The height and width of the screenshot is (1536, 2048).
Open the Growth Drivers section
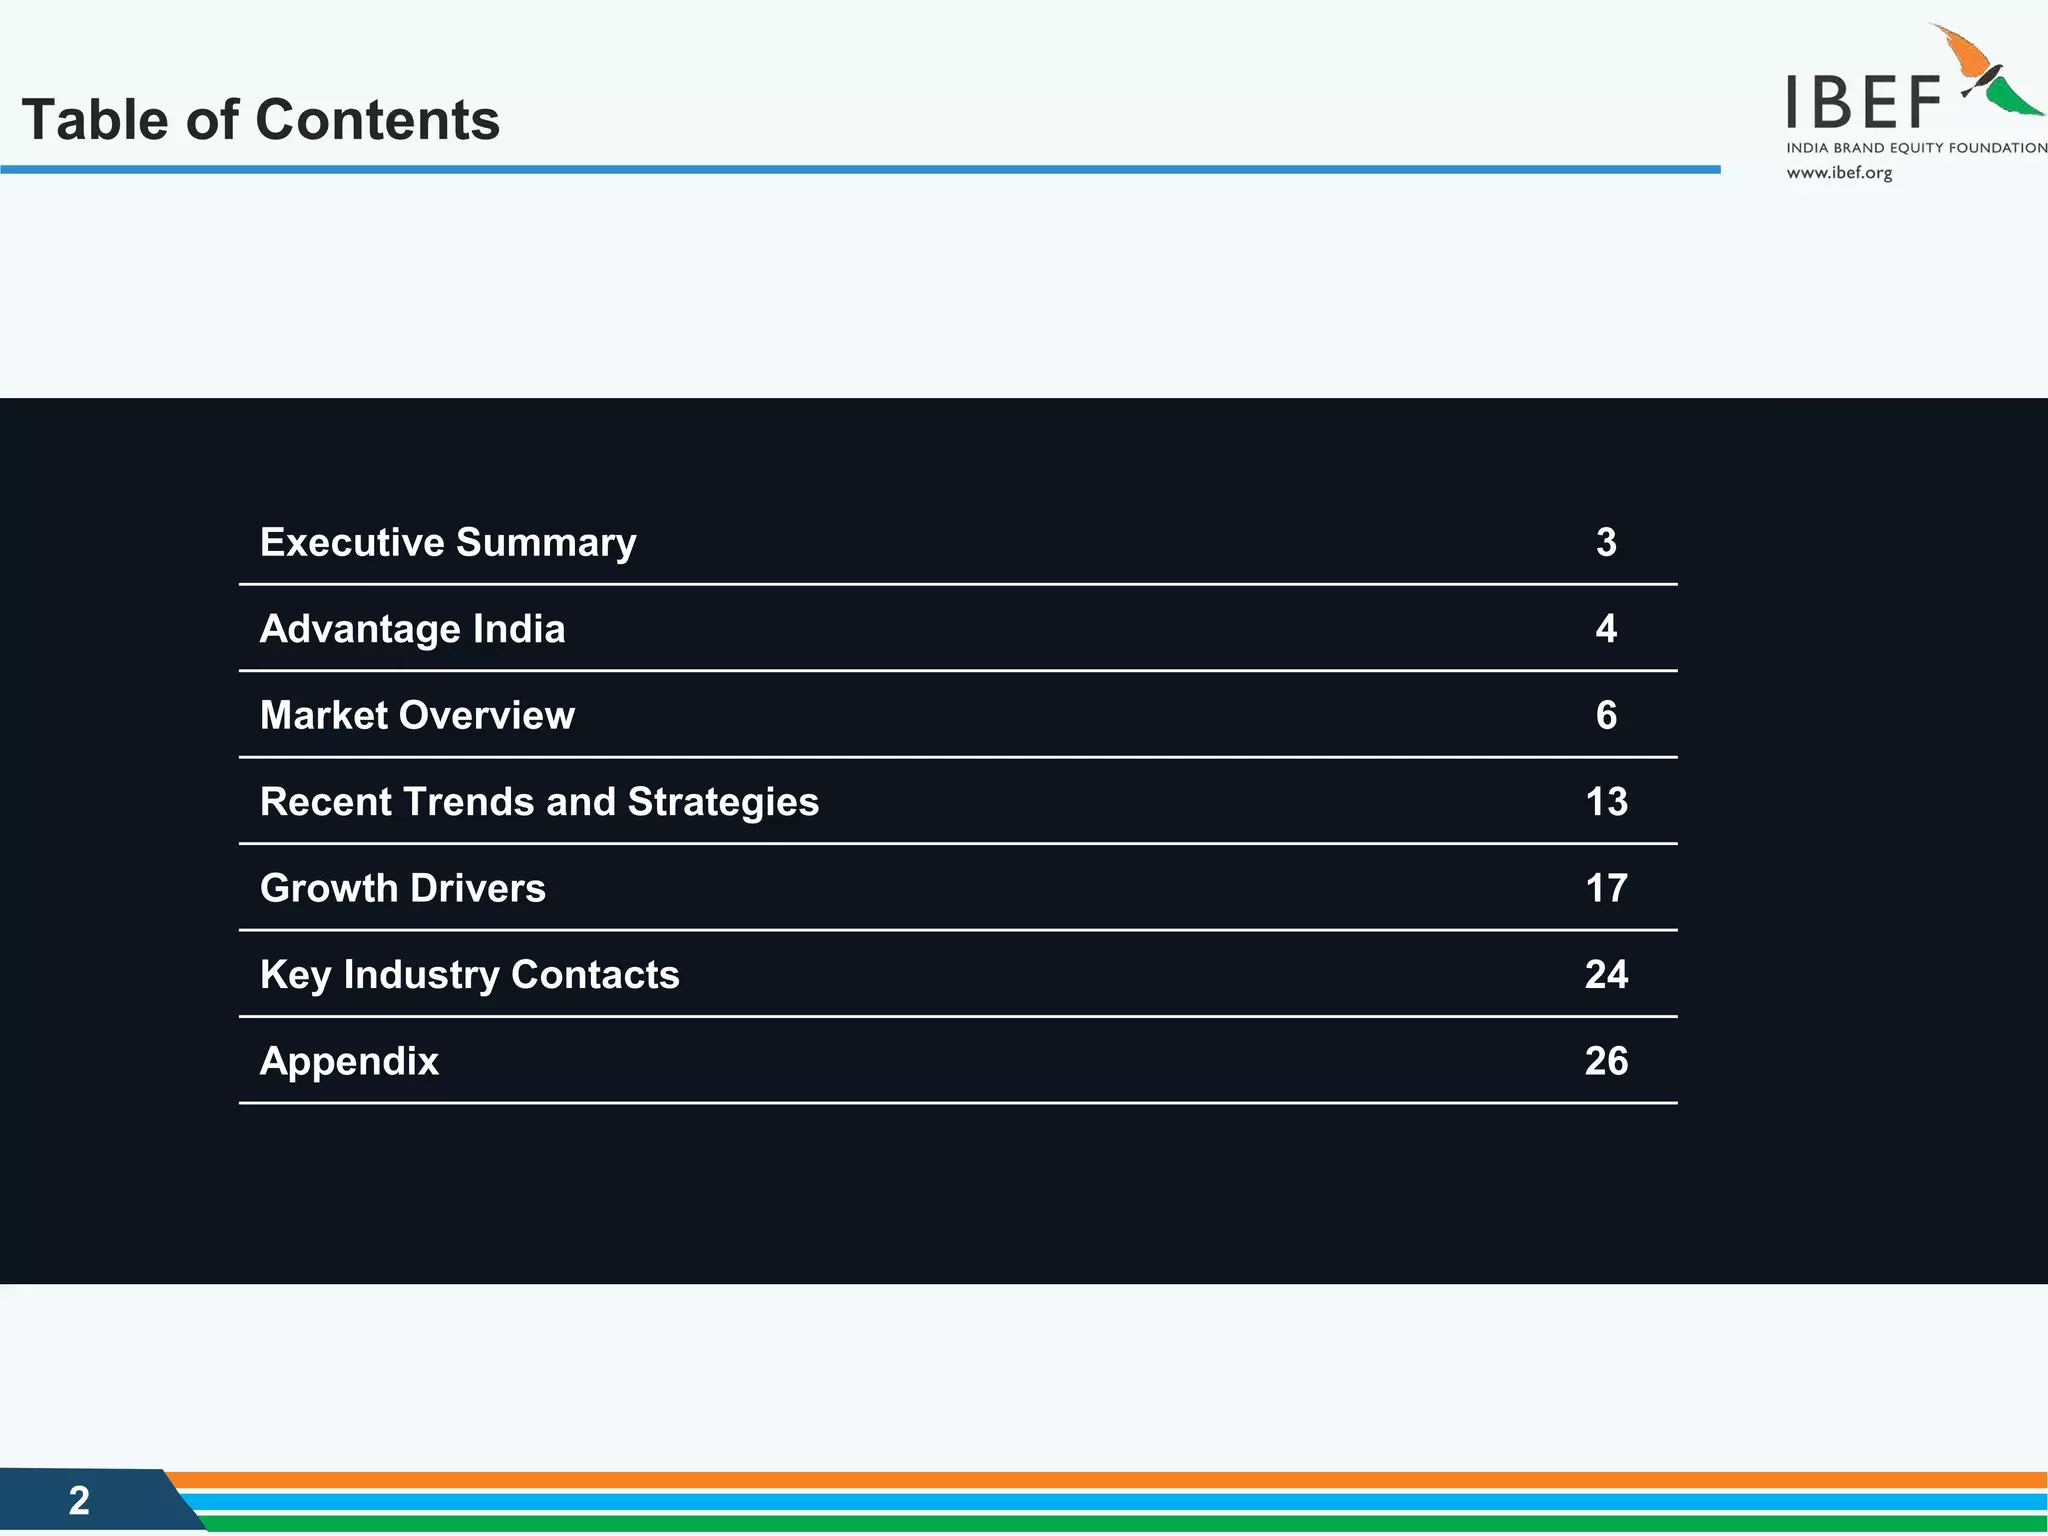tap(402, 888)
